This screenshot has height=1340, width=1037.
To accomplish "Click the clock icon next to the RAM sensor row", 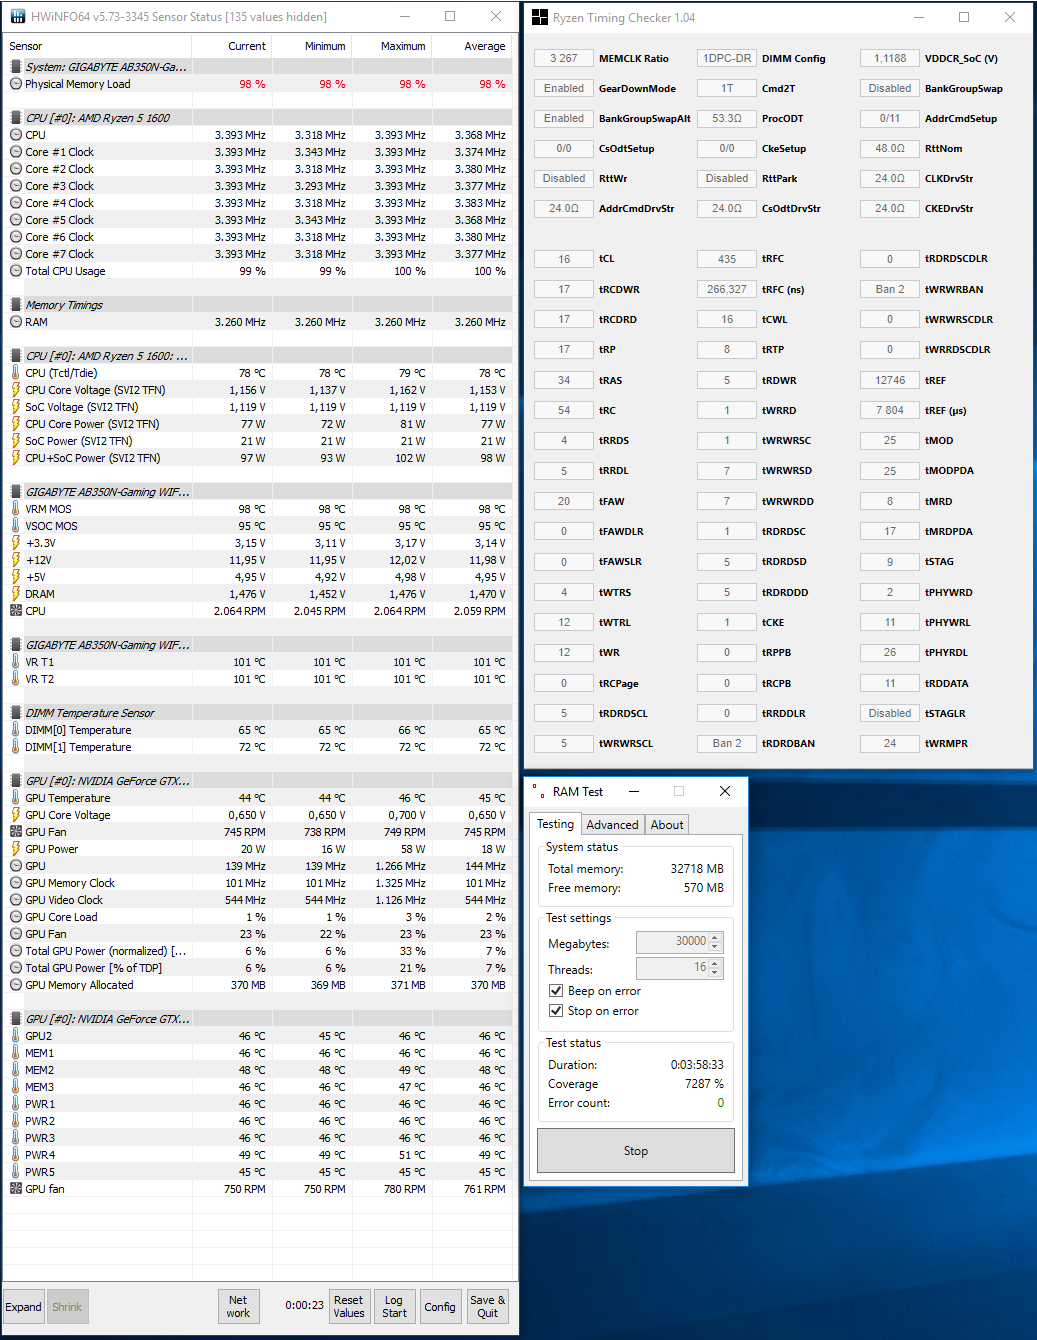I will click(x=16, y=321).
